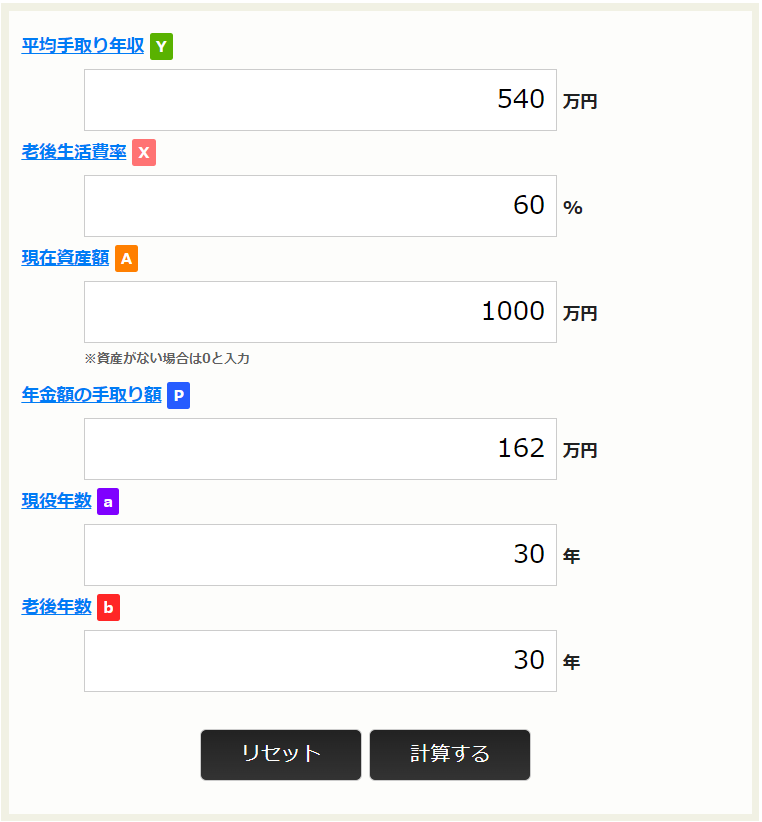Focus the pension field showing 162
Screen dimensions: 762x822
click(x=320, y=449)
